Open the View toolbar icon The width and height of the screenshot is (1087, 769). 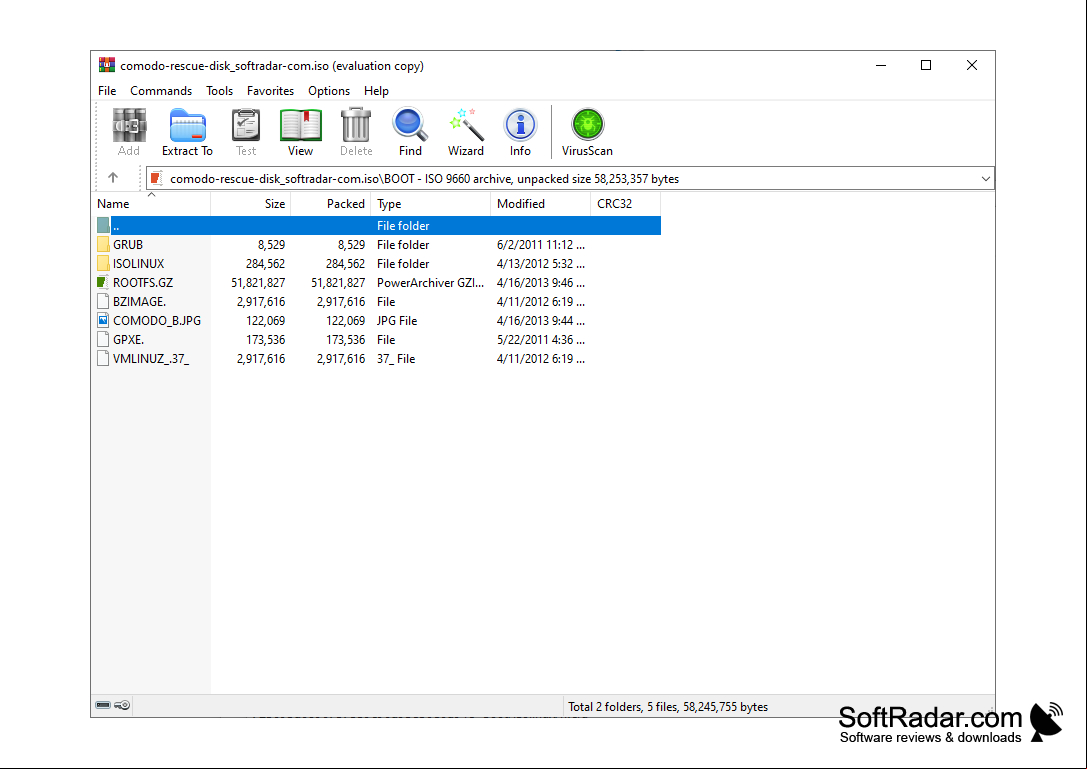click(x=300, y=126)
